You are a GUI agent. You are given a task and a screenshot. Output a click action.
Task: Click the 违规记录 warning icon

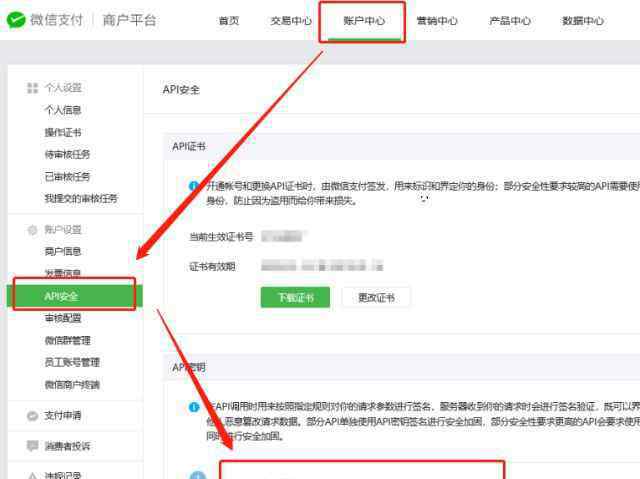32,475
